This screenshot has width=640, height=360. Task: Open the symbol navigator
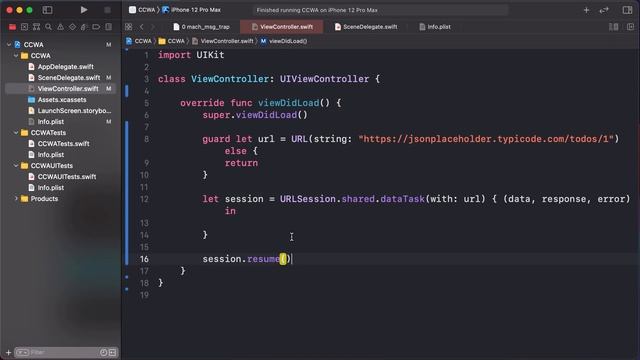[x=36, y=27]
